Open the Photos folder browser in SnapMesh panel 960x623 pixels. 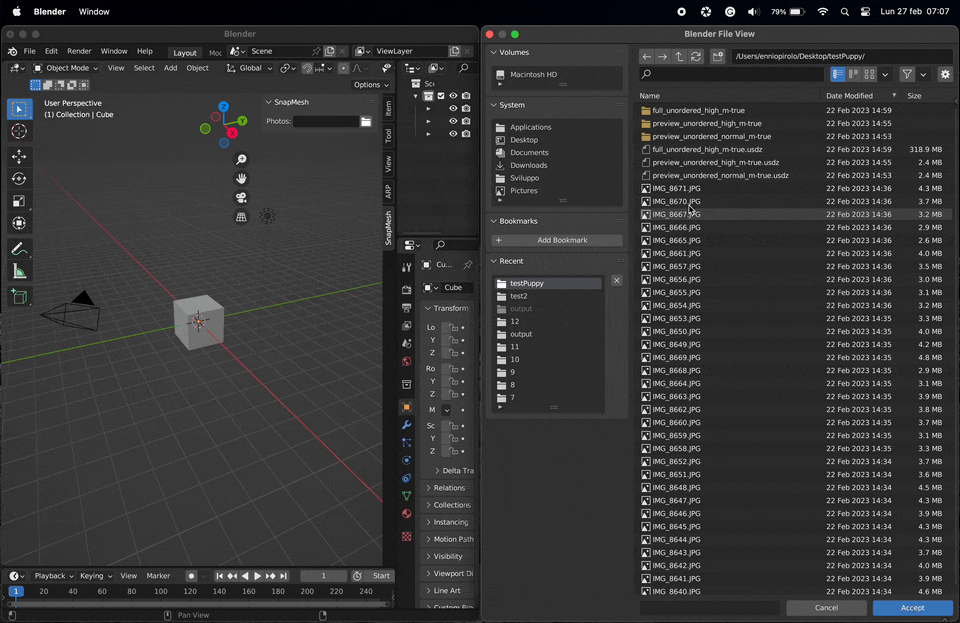(366, 121)
